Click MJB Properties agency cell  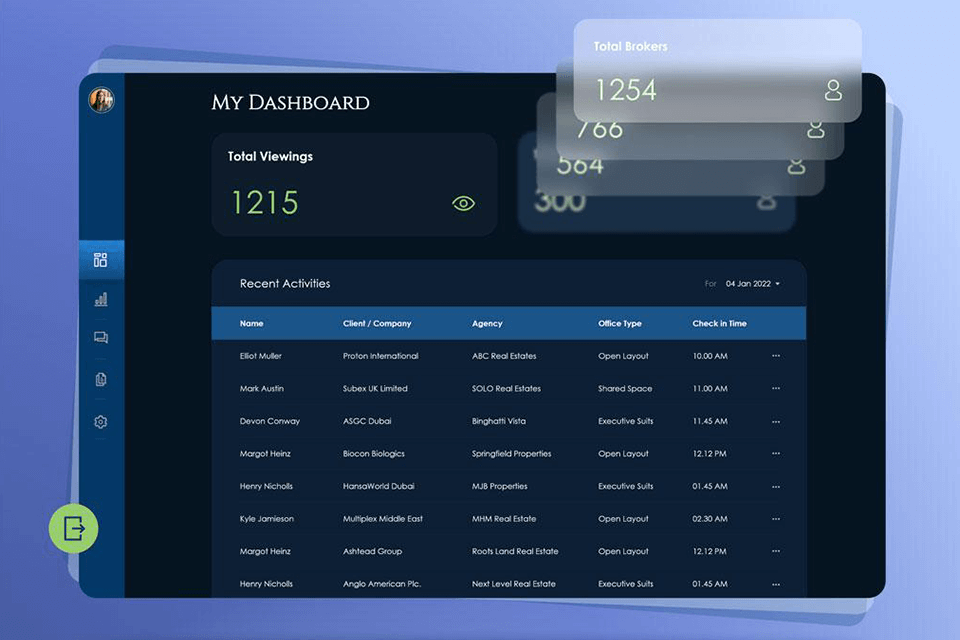tap(500, 486)
